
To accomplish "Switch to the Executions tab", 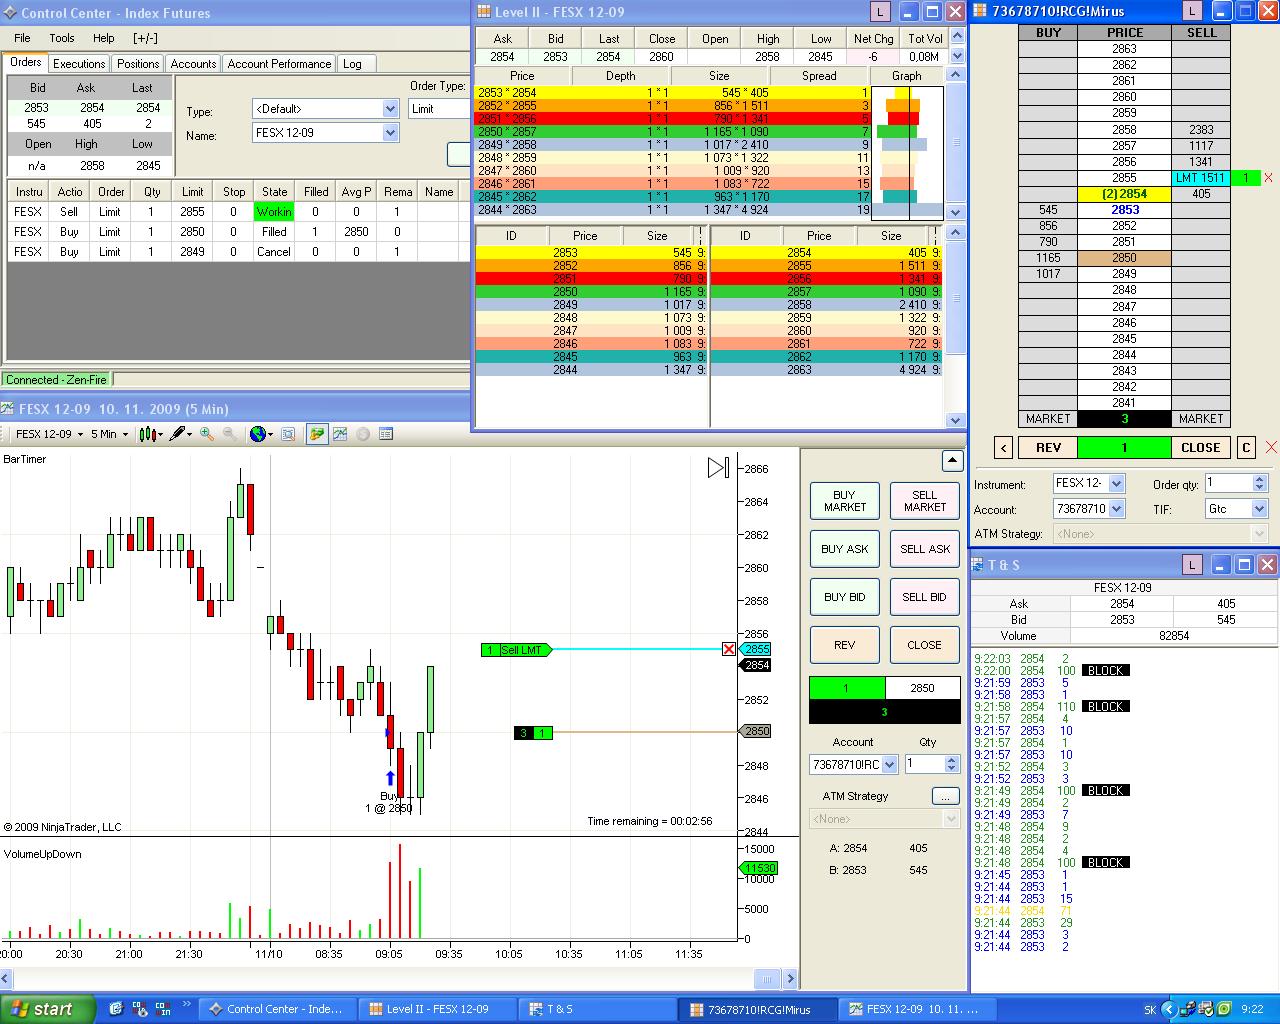I will coord(79,63).
